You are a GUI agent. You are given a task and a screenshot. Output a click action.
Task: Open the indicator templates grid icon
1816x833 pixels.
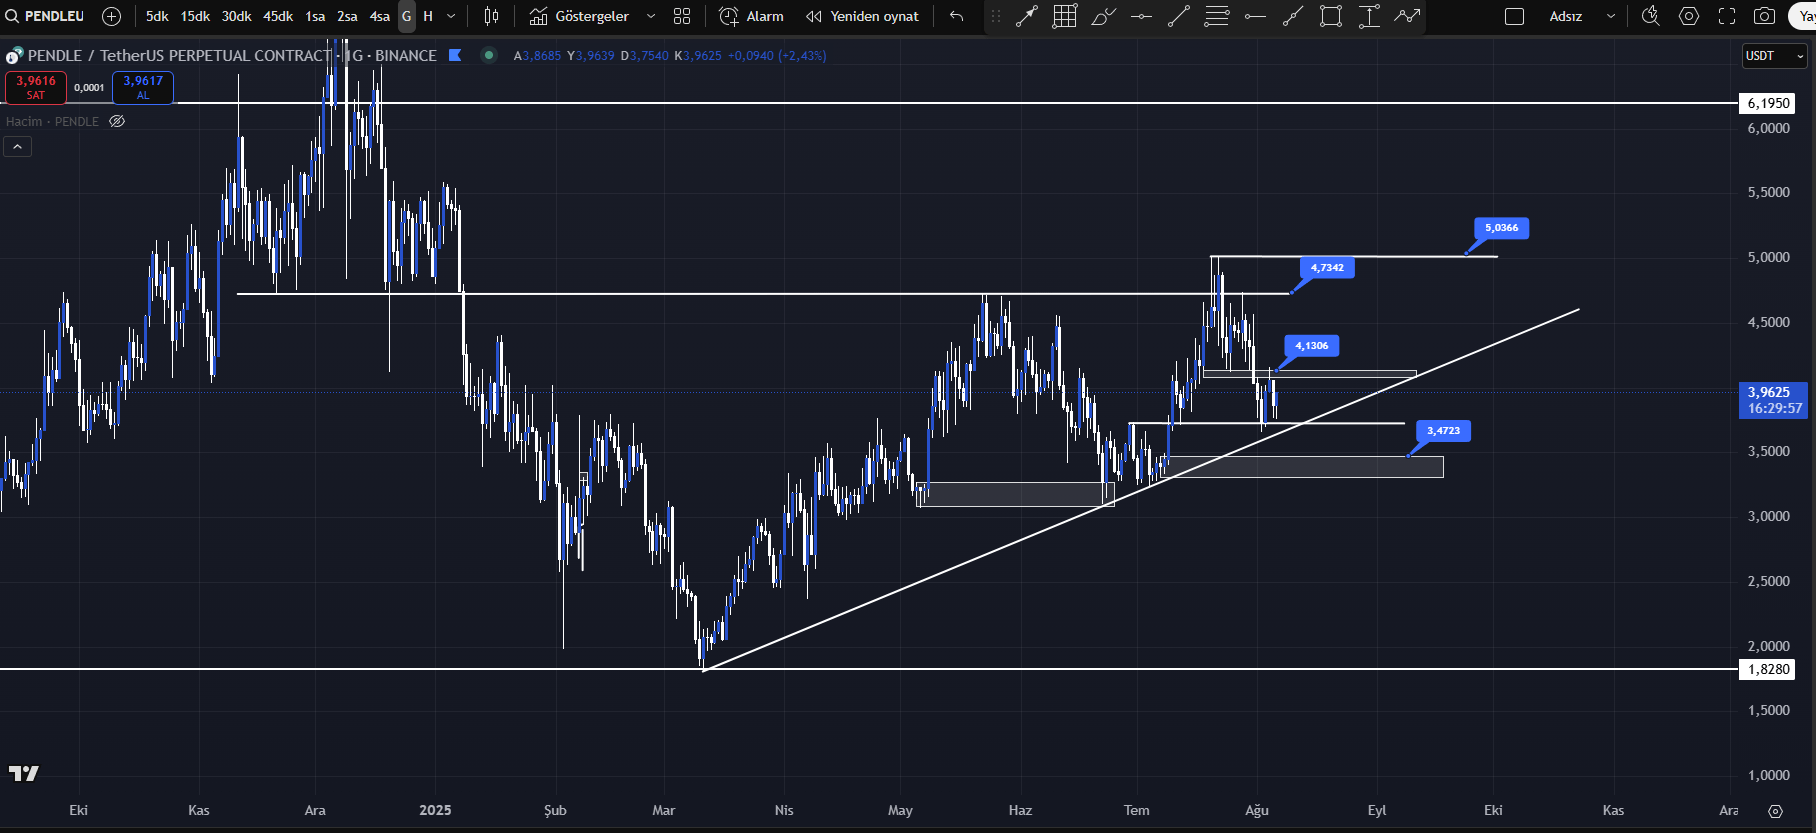tap(682, 16)
